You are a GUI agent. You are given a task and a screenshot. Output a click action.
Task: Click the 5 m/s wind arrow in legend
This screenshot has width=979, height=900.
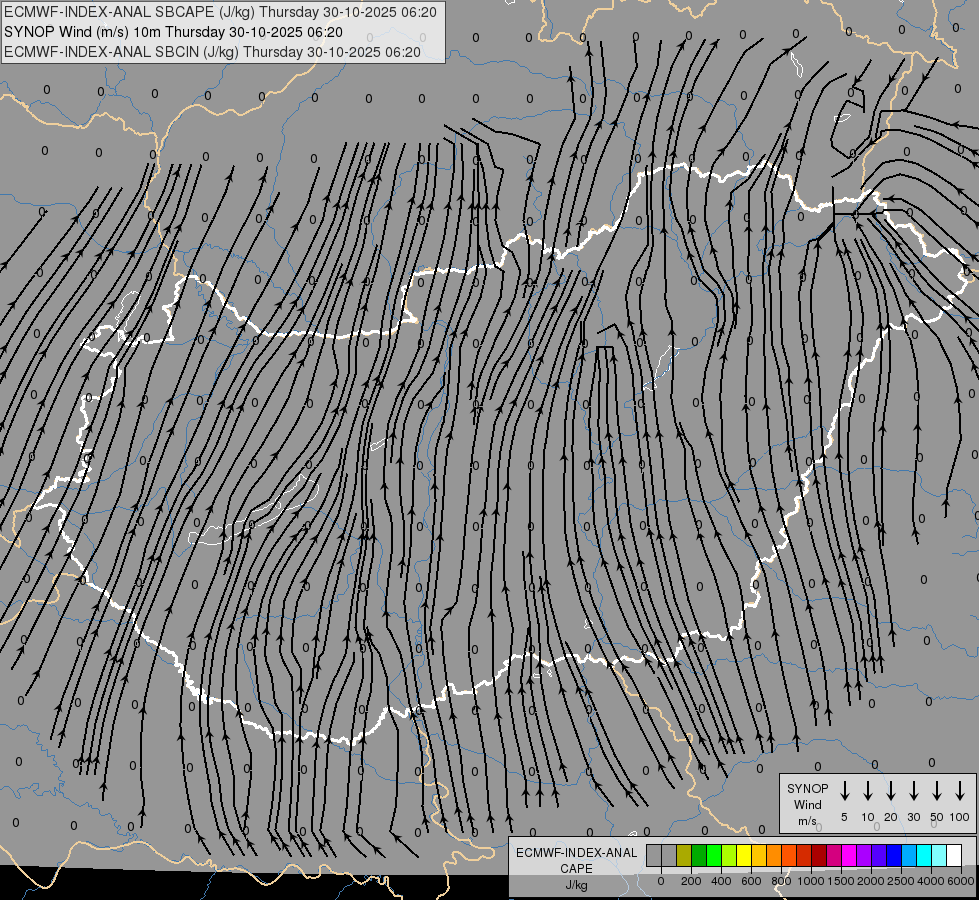(x=844, y=791)
